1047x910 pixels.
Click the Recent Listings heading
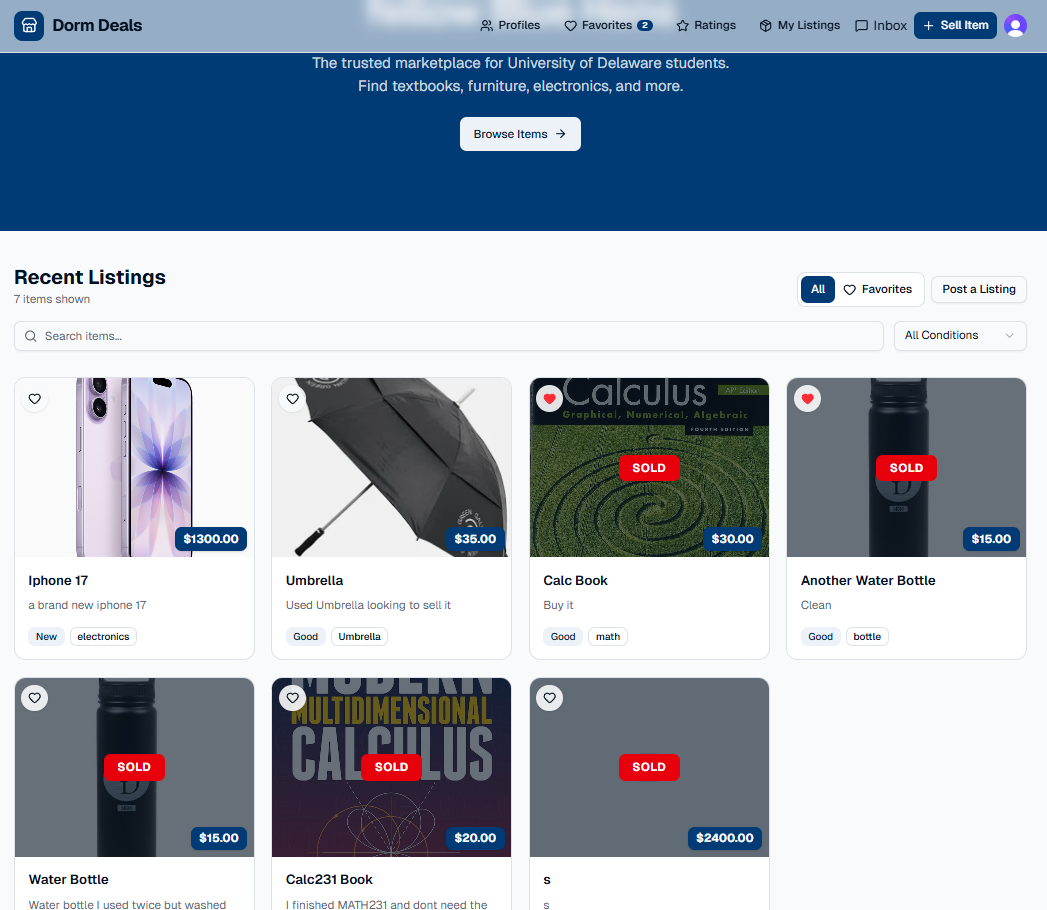coord(90,277)
